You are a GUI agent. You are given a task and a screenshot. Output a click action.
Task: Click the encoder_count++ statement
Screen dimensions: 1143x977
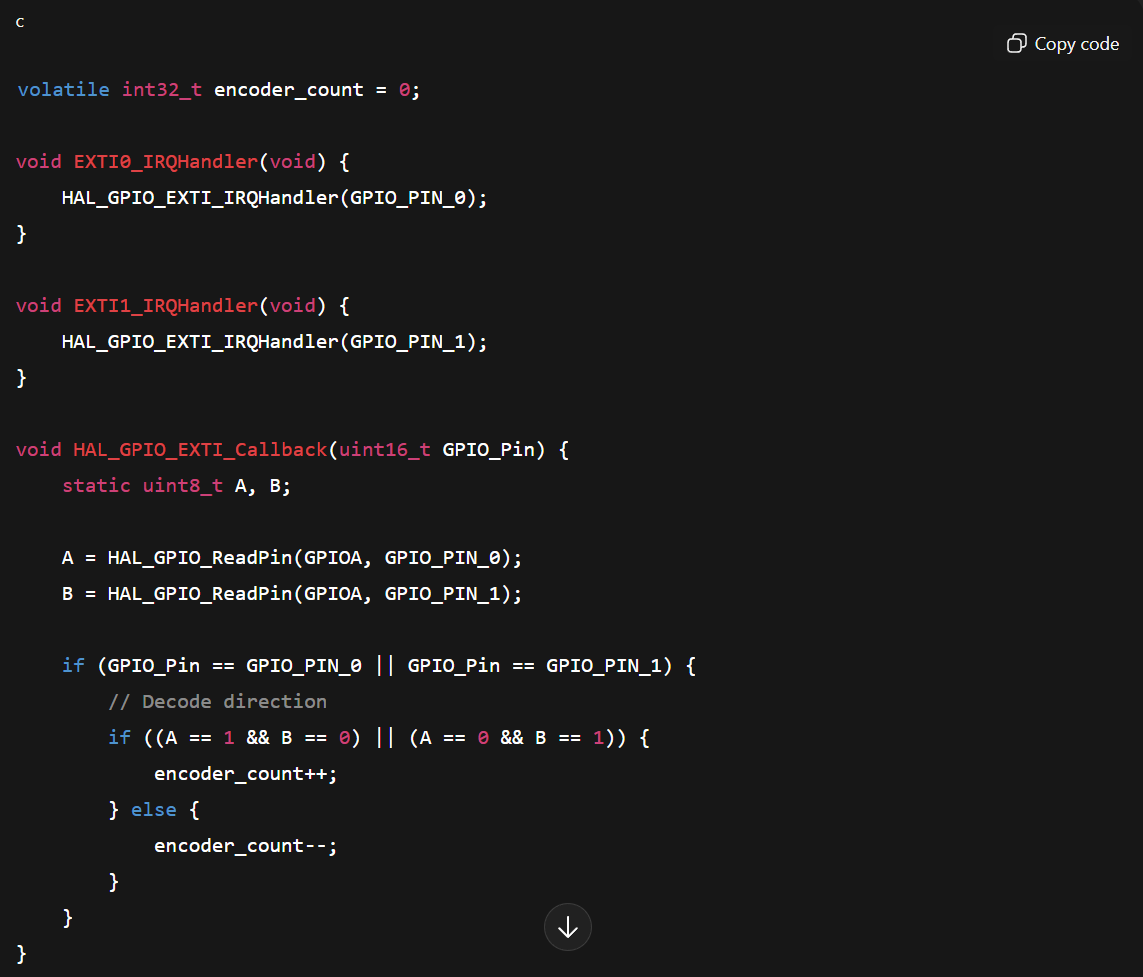pyautogui.click(x=245, y=774)
